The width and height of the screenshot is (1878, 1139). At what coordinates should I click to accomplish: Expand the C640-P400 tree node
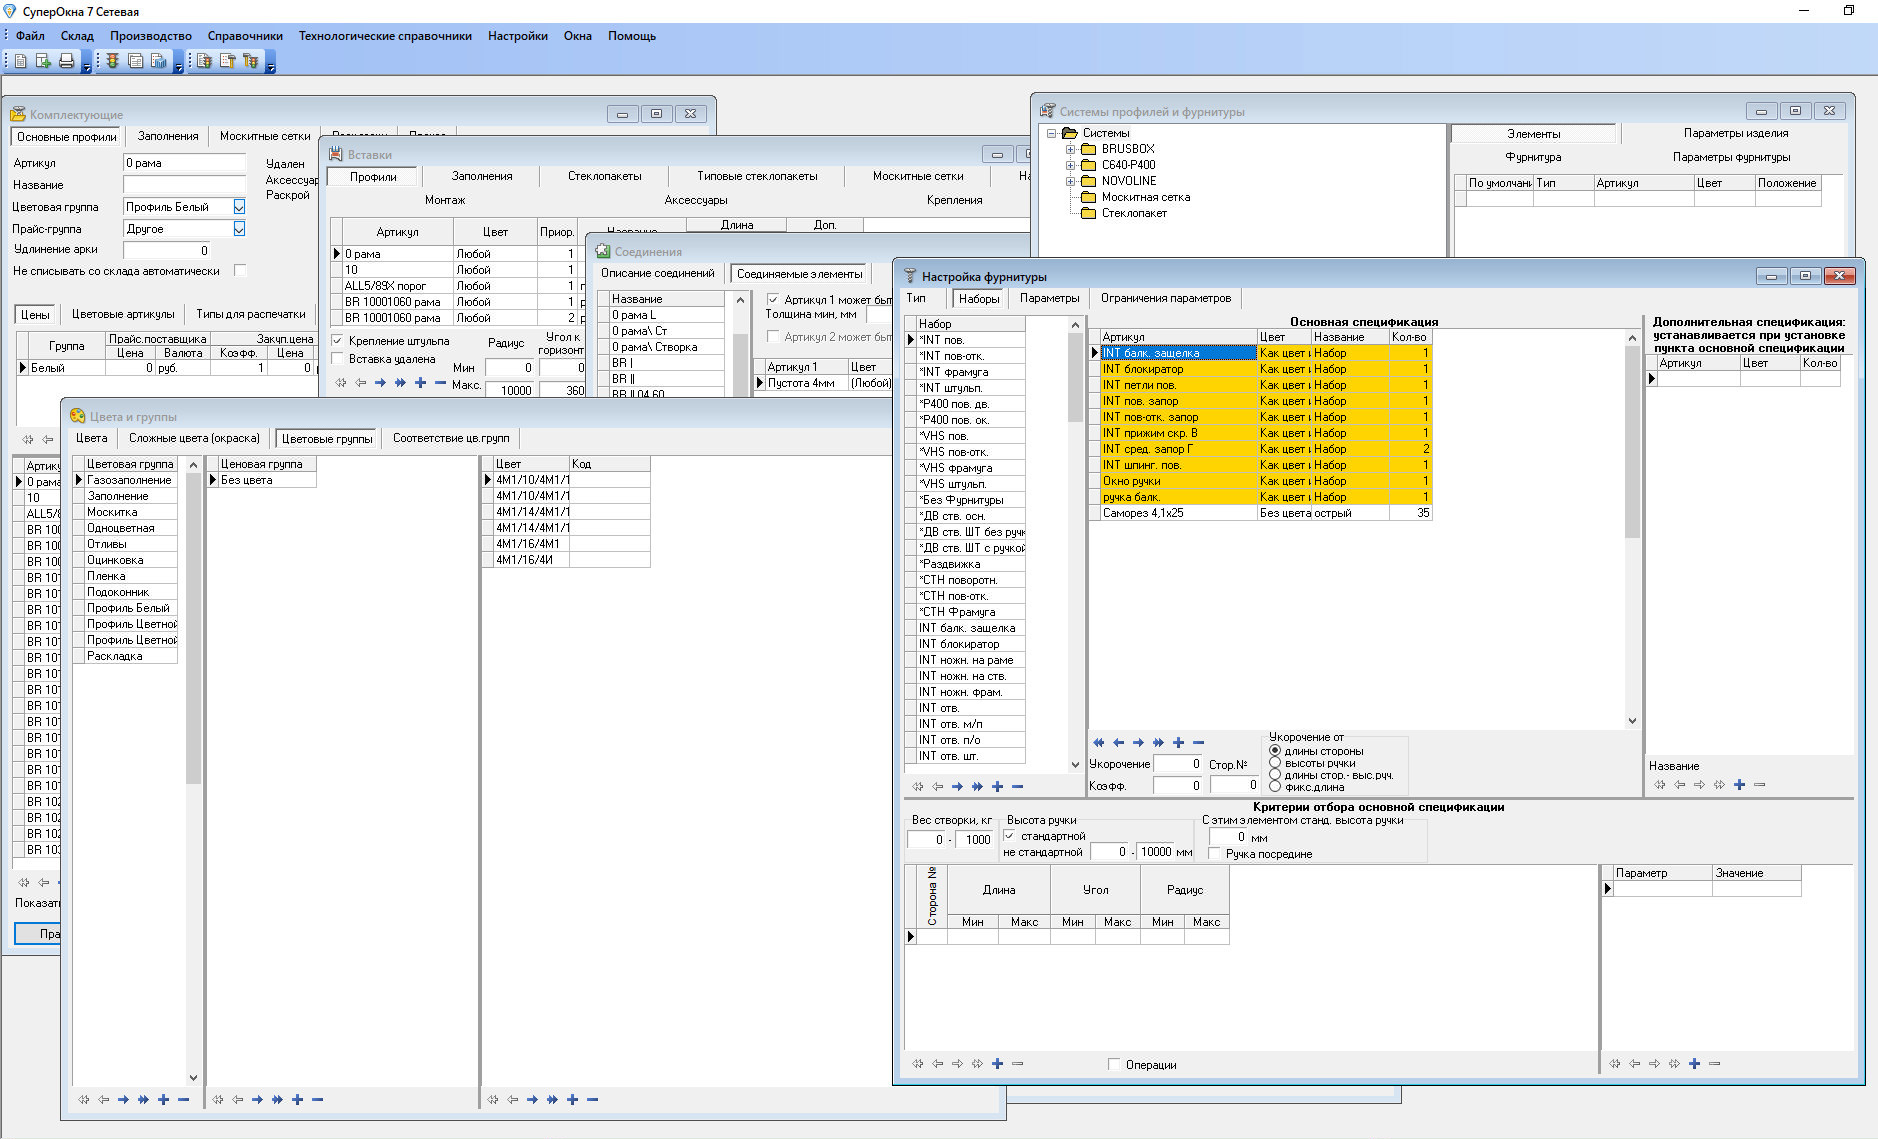[x=1070, y=165]
